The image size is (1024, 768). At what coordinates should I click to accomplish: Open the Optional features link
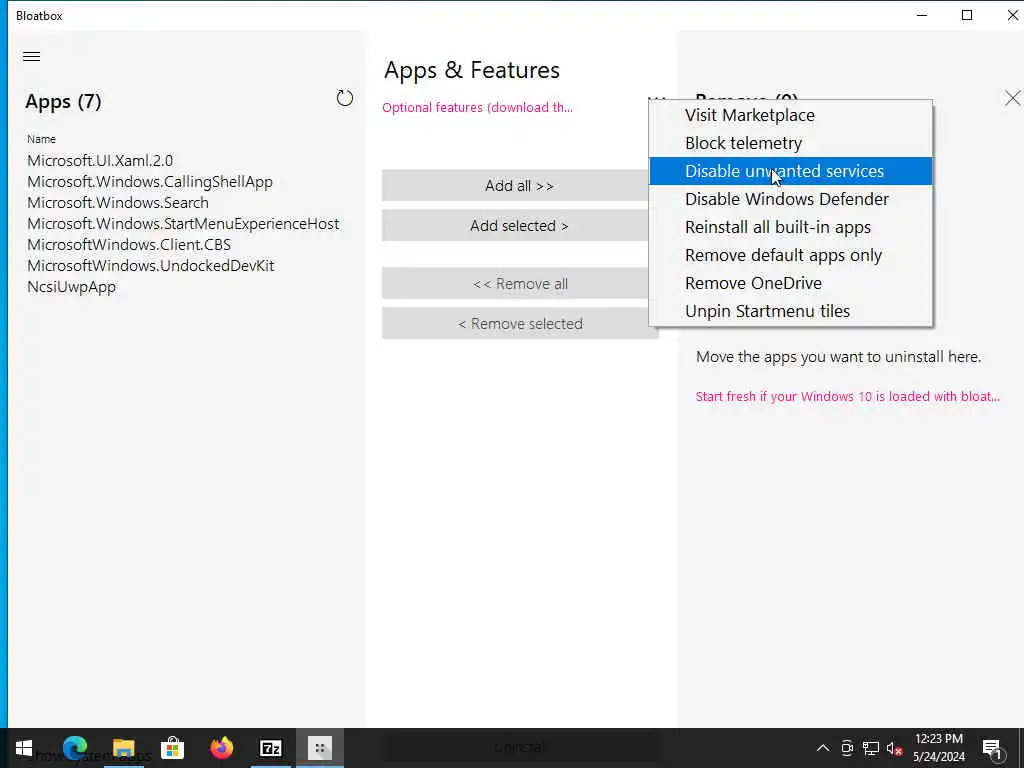(477, 108)
